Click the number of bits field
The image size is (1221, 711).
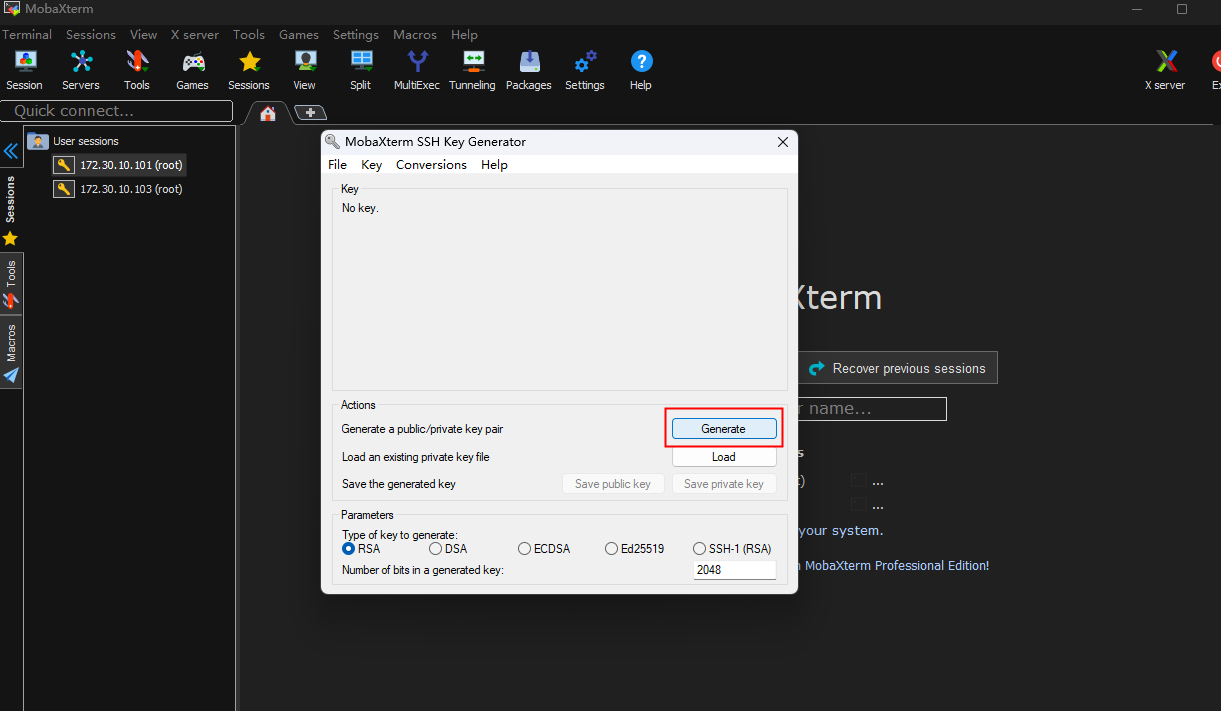(735, 570)
